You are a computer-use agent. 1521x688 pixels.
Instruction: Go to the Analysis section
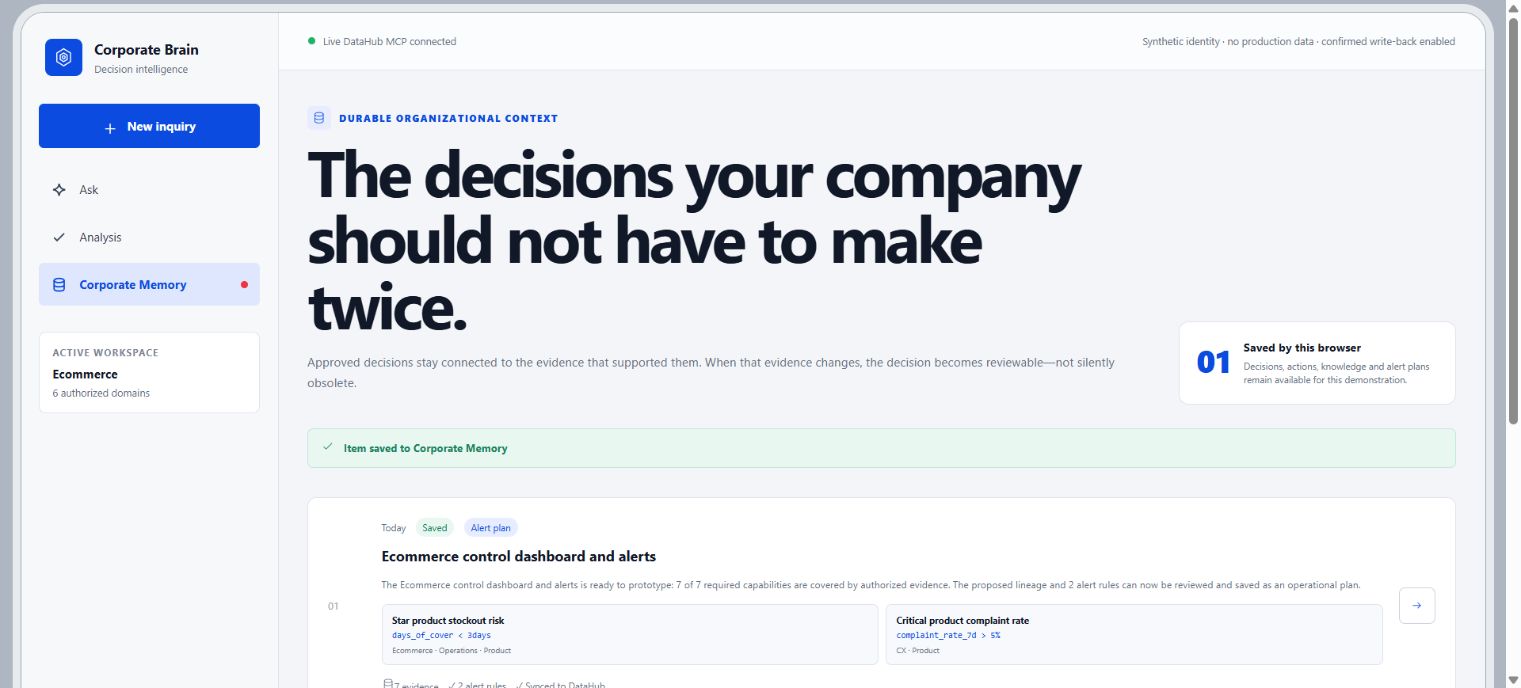point(149,237)
